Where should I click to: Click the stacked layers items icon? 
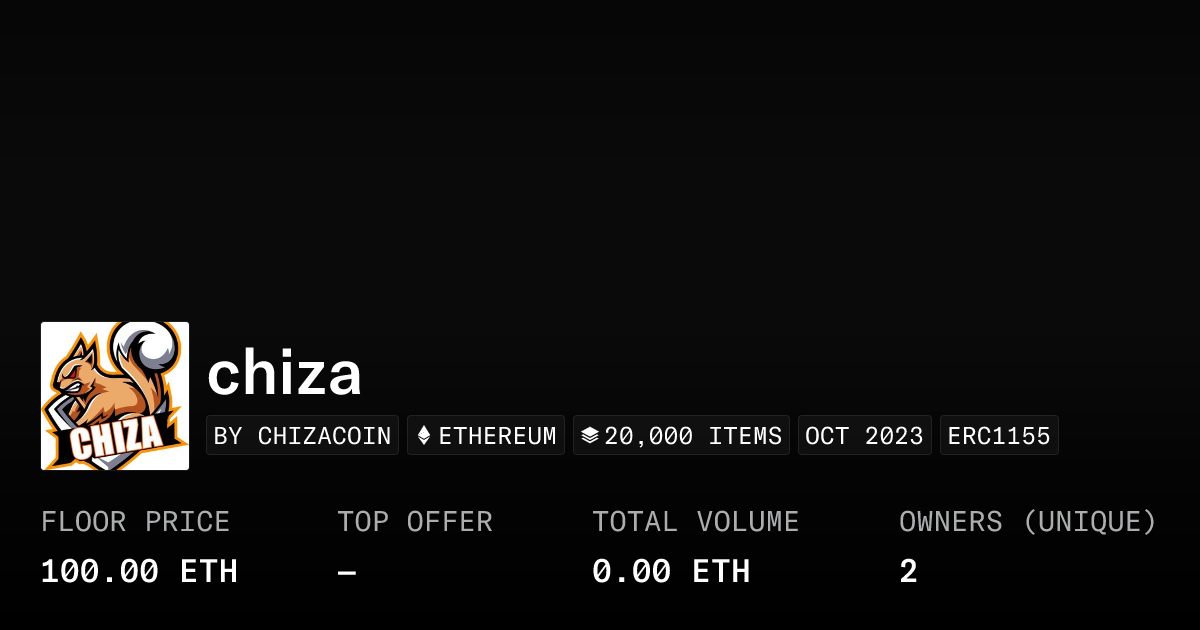590,436
